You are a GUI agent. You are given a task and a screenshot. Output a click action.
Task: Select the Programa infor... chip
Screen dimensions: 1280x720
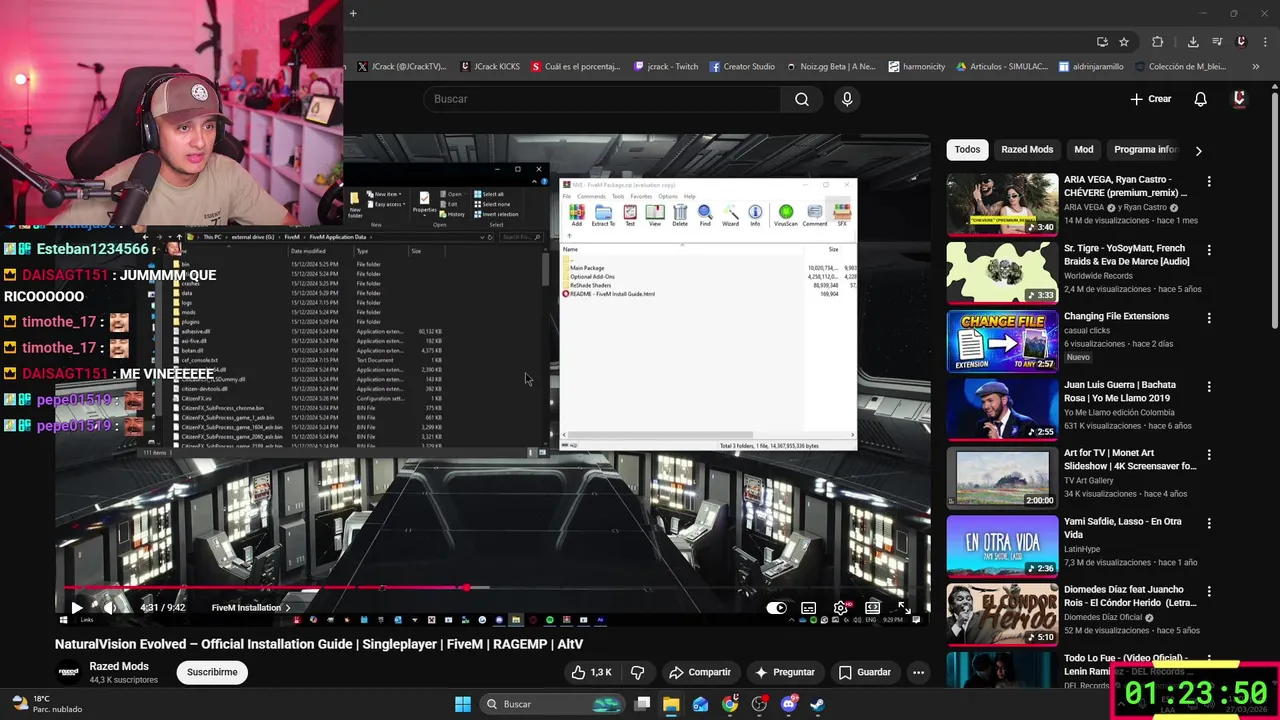(x=1144, y=149)
